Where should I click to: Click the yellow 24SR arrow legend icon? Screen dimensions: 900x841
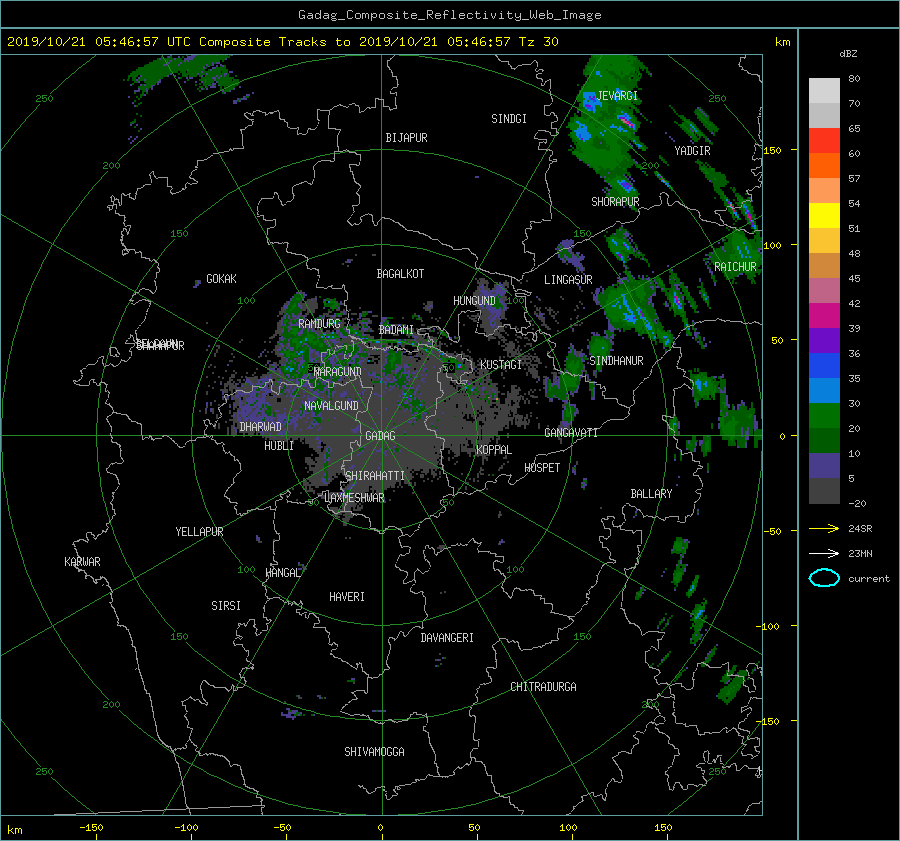[824, 528]
